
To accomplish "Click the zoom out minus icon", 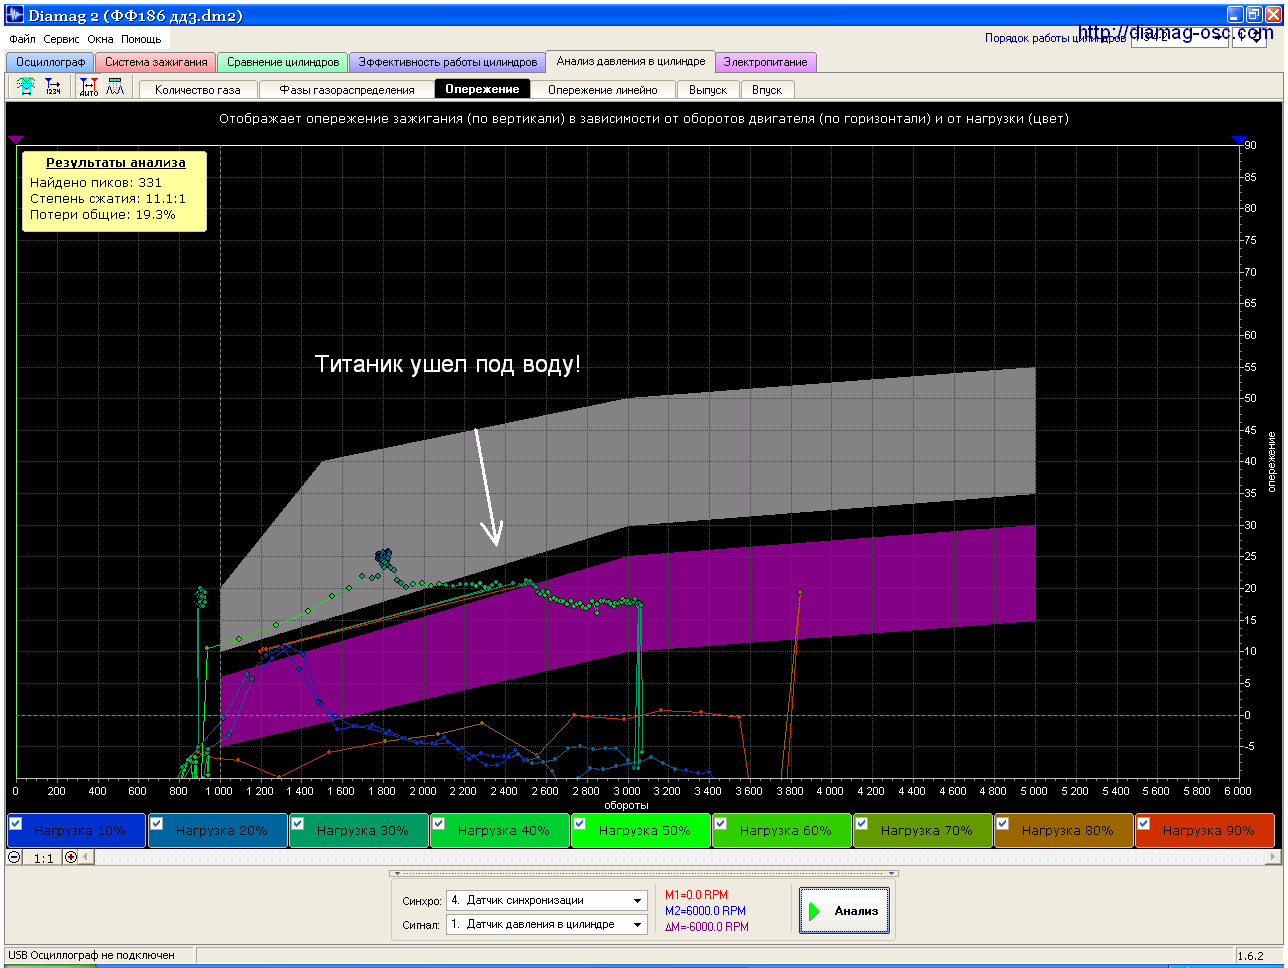I will pyautogui.click(x=14, y=857).
